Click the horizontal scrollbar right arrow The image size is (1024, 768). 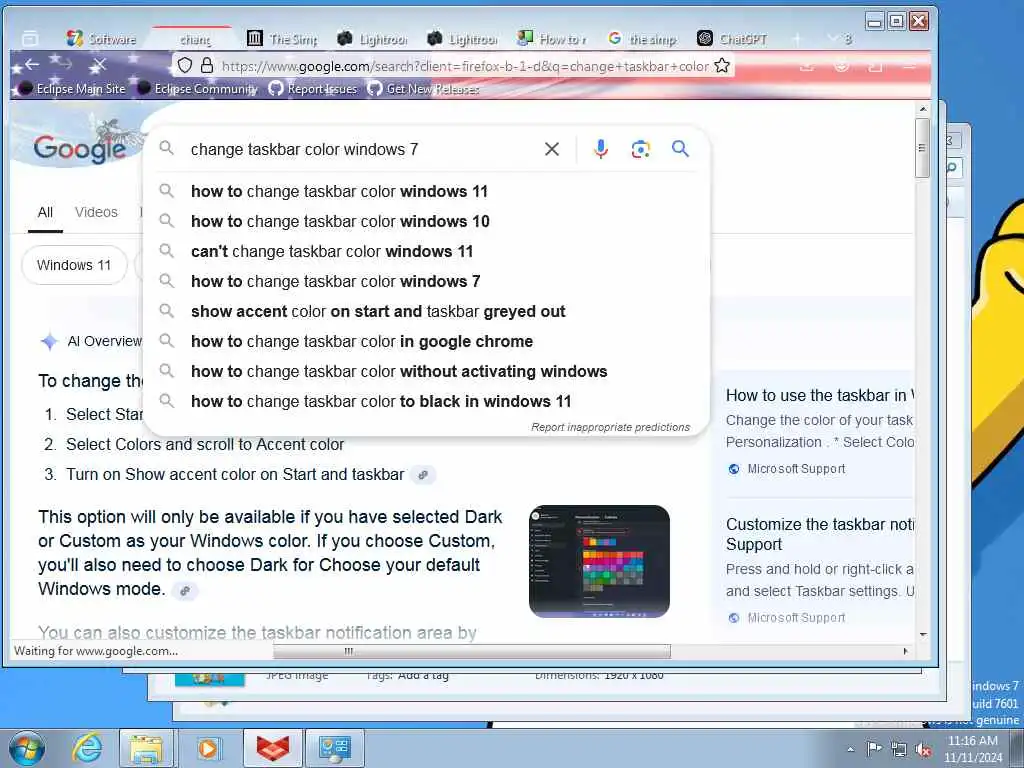pyautogui.click(x=905, y=651)
